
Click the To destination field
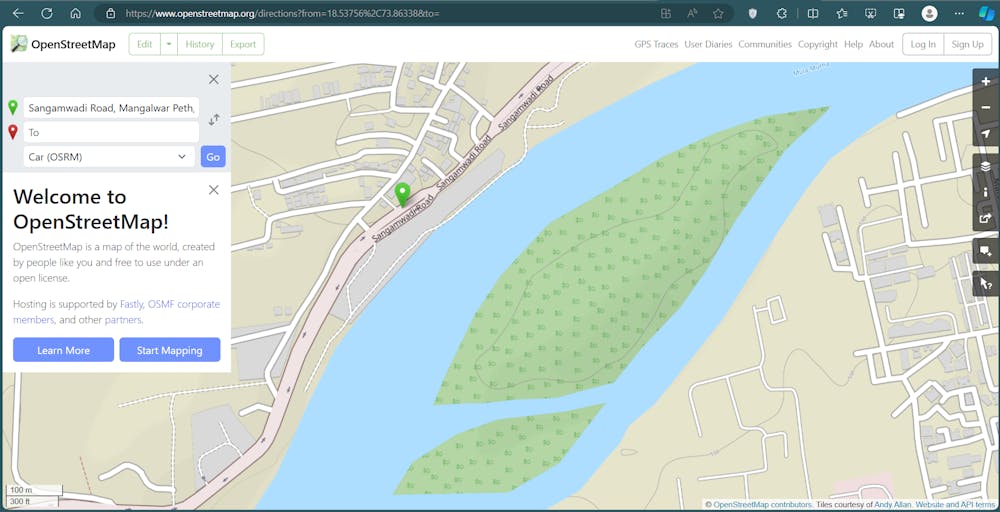[x=111, y=132]
